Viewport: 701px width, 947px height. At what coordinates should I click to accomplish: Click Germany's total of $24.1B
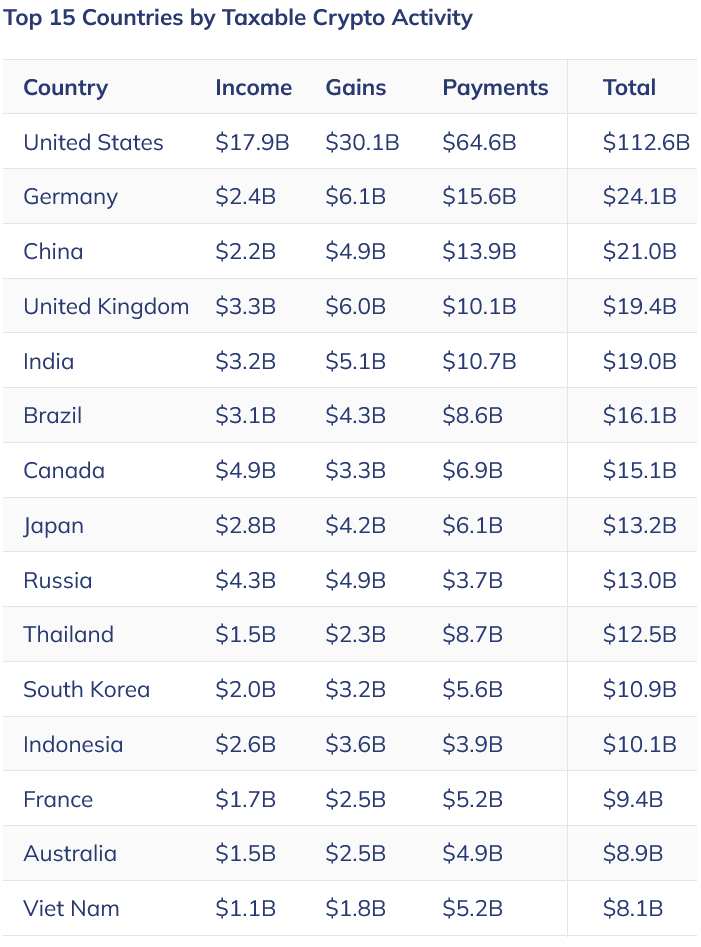tap(639, 197)
